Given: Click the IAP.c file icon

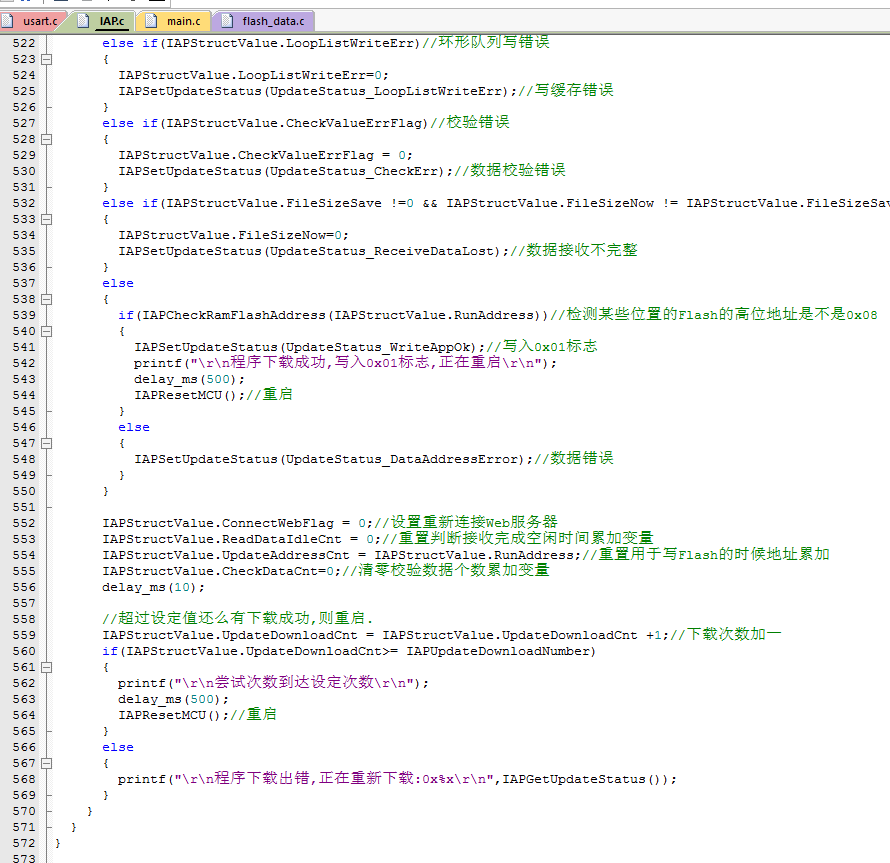Looking at the screenshot, I should pyautogui.click(x=83, y=21).
